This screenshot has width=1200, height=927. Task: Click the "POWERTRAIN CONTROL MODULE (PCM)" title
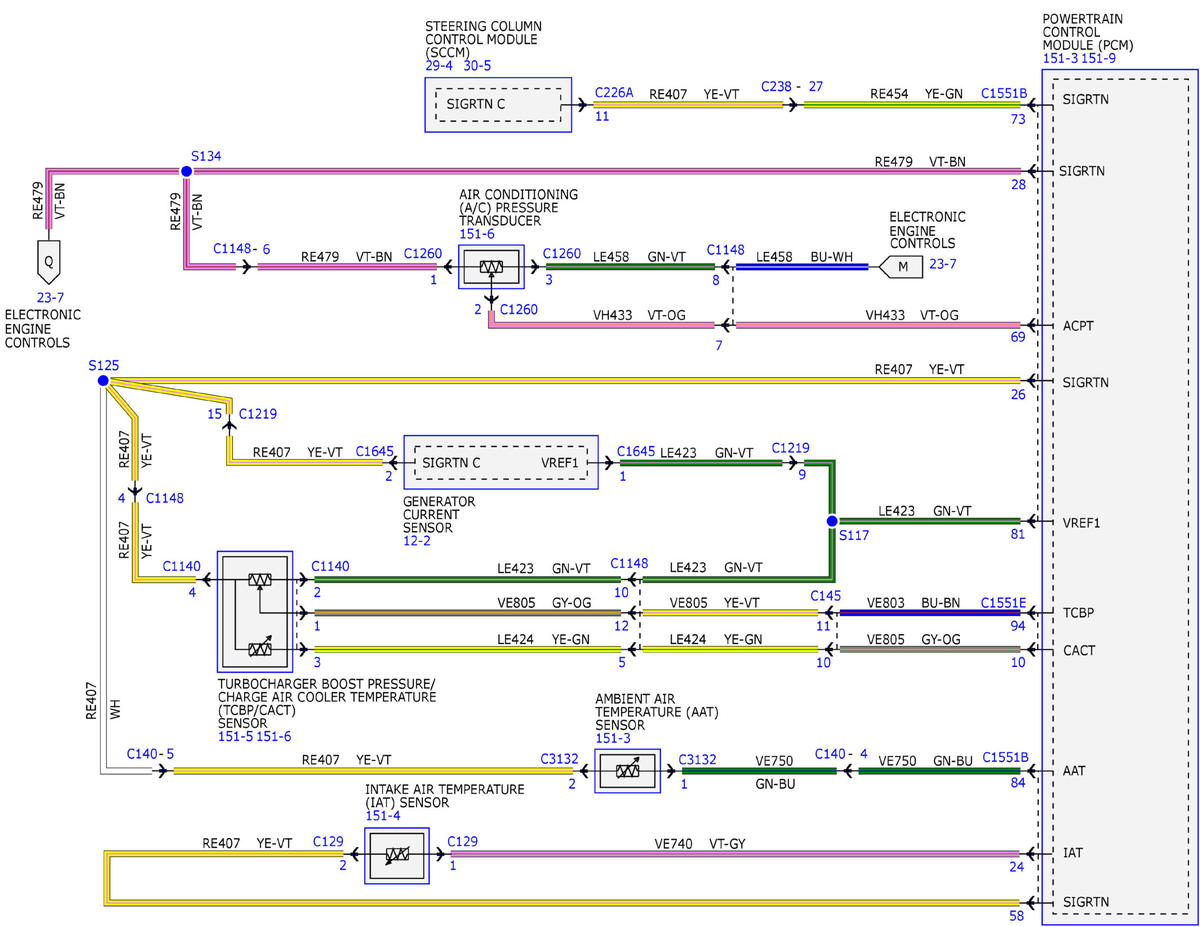(1088, 32)
